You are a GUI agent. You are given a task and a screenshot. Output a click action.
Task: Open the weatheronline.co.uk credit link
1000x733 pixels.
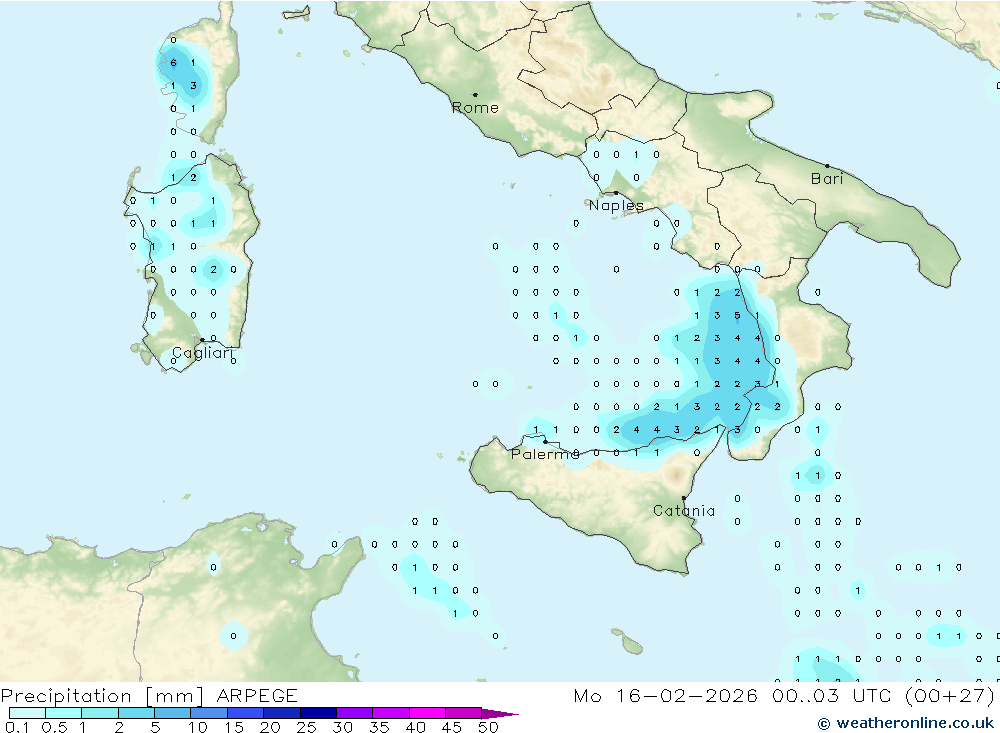point(906,723)
